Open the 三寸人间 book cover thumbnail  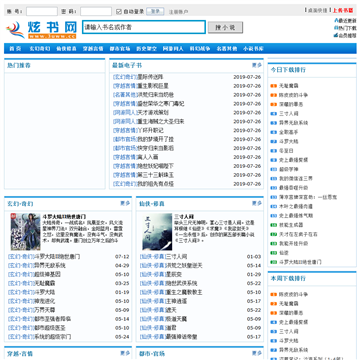(157, 232)
